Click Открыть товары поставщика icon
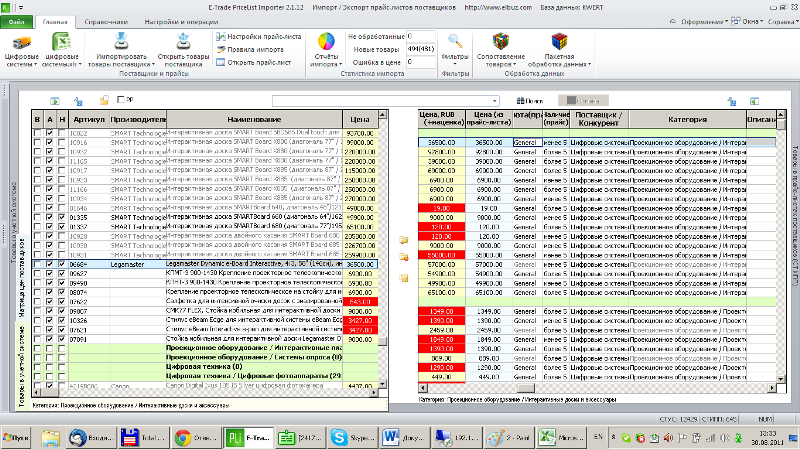The image size is (800, 450). coord(183,41)
